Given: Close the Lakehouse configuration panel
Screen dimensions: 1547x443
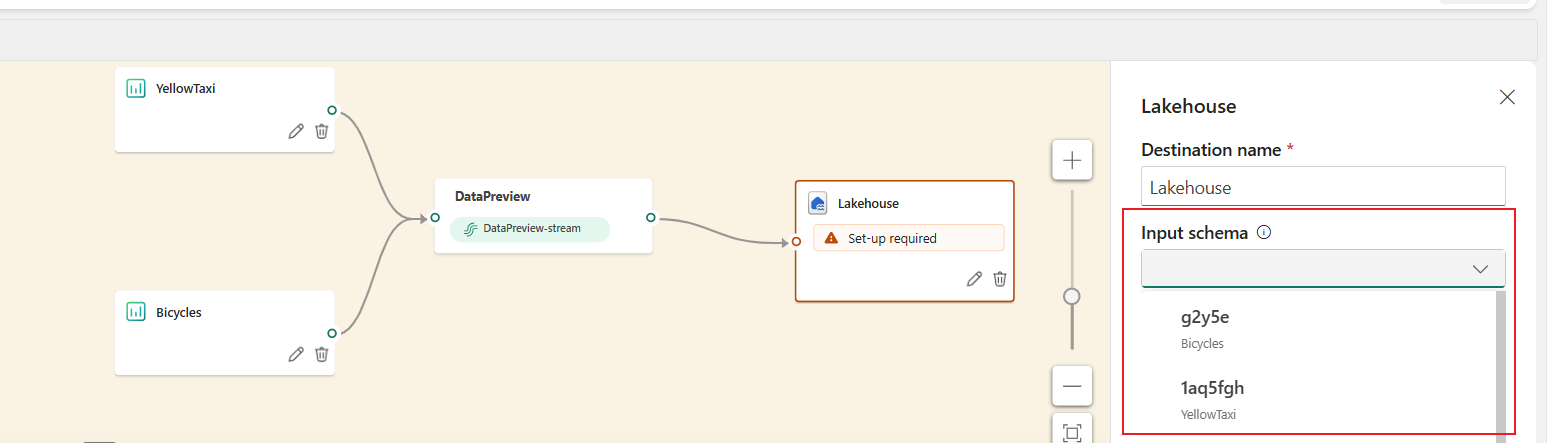Looking at the screenshot, I should (x=1507, y=97).
